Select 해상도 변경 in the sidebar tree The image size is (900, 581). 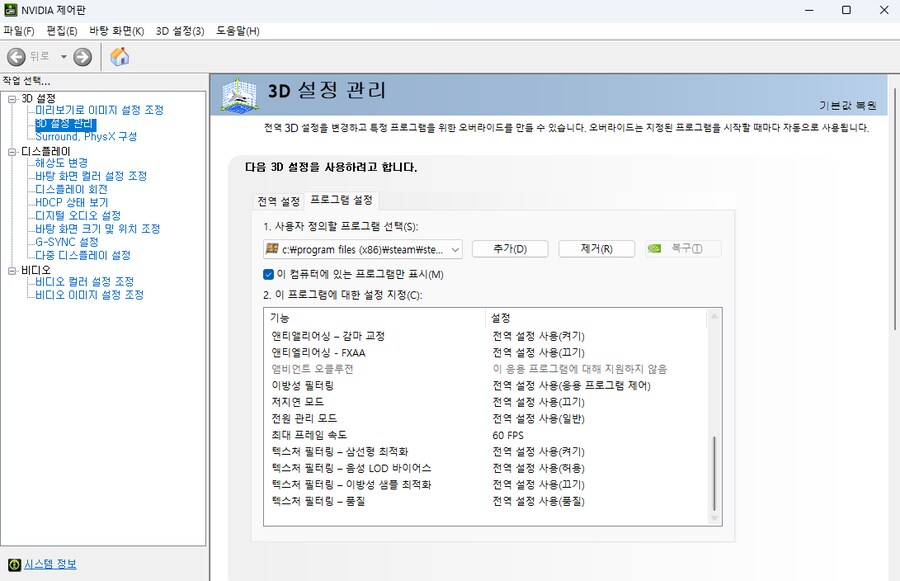coord(61,162)
